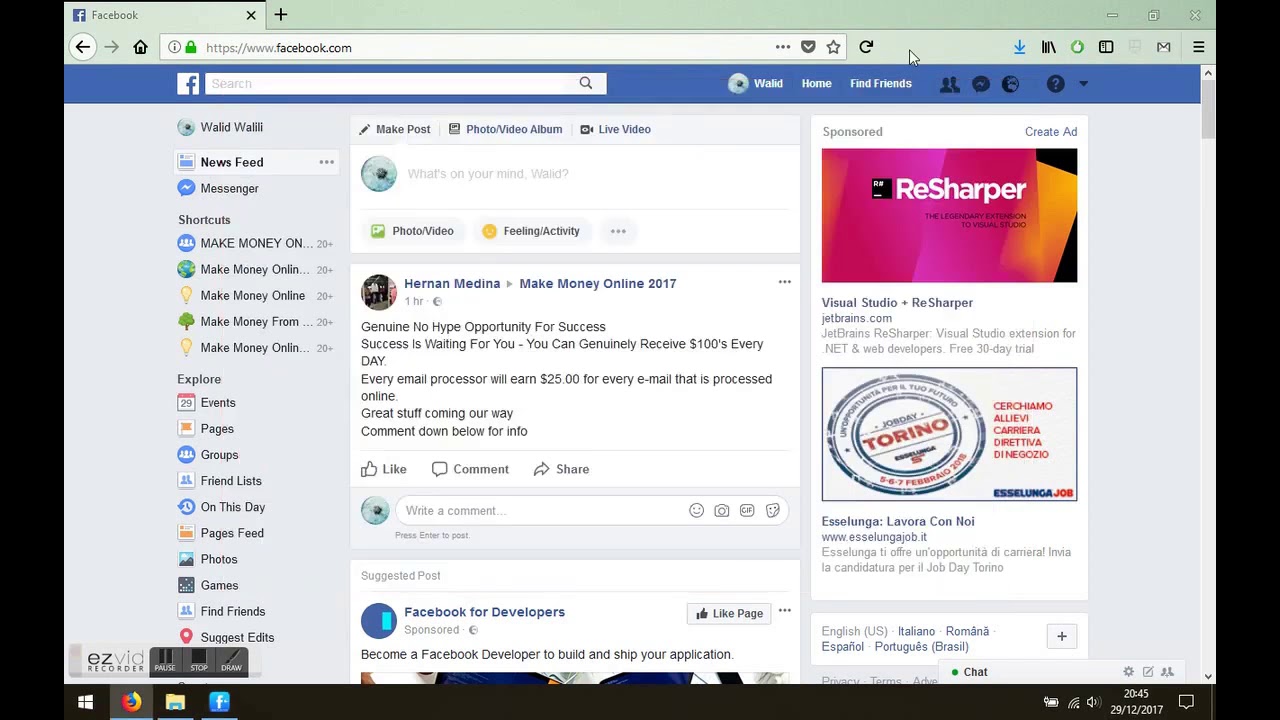Viewport: 1280px width, 720px height.
Task: Bookmark the page with the star icon
Action: [x=833, y=47]
